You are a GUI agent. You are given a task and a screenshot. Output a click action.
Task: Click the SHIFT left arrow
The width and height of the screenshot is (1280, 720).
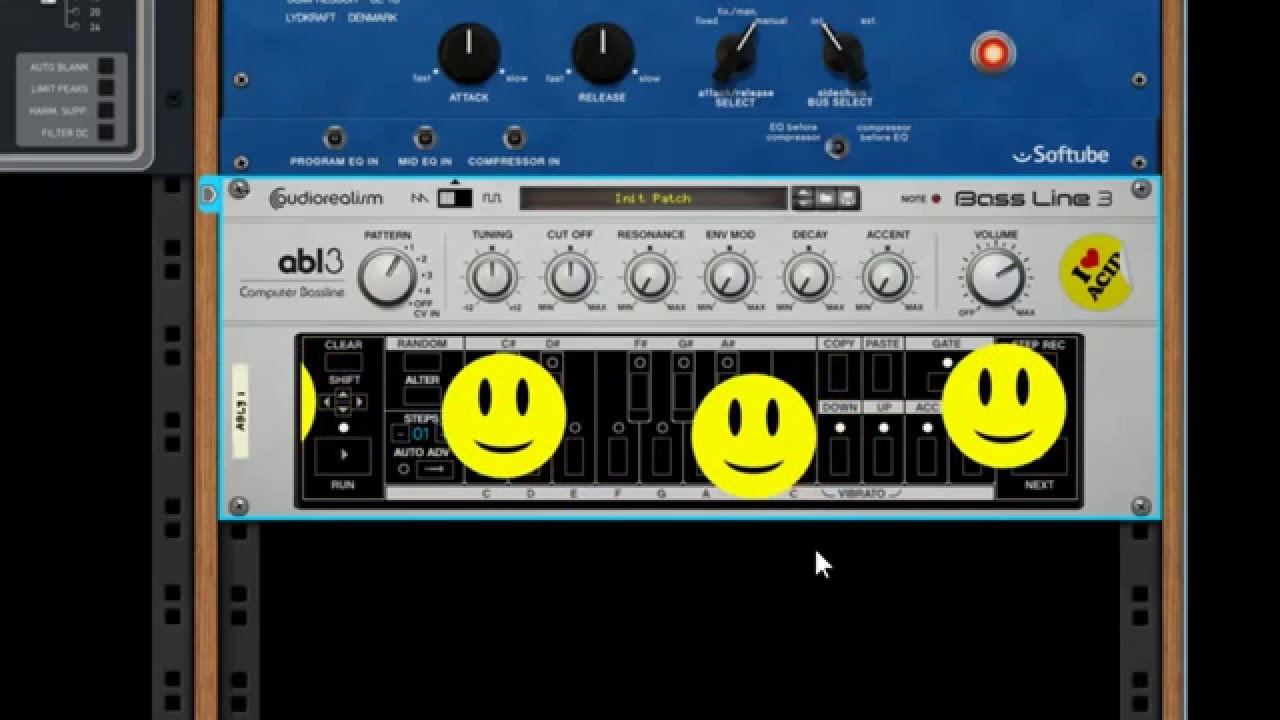[x=327, y=402]
